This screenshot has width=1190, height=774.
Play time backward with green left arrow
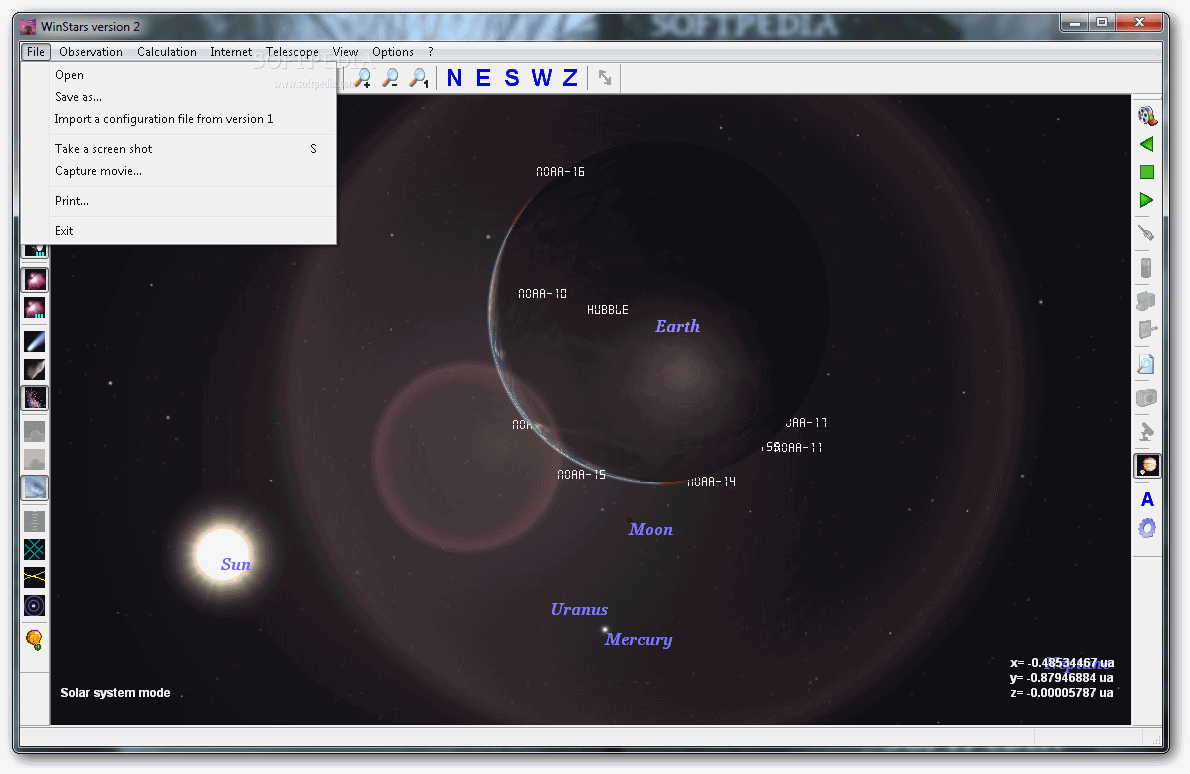(x=1147, y=144)
